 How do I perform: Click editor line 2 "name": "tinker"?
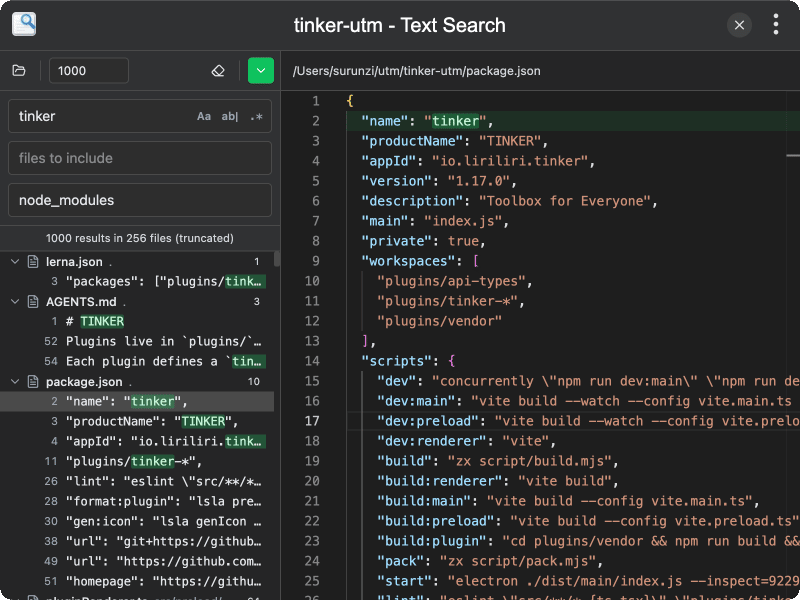click(x=427, y=121)
